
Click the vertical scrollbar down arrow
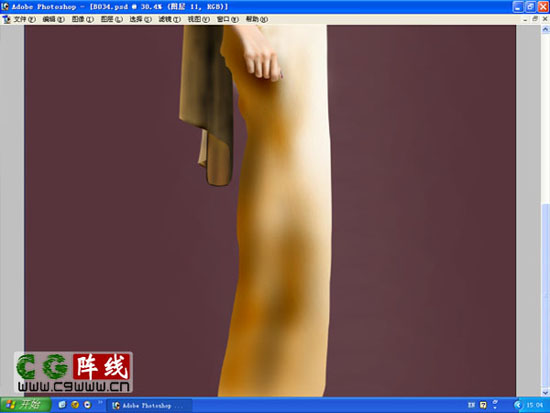coord(545,393)
